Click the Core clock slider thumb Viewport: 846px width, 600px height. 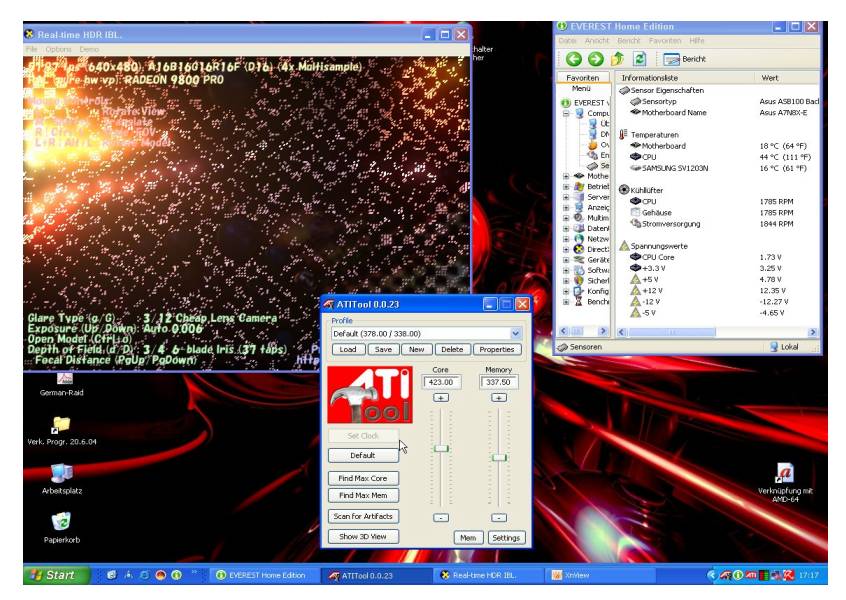pos(441,448)
